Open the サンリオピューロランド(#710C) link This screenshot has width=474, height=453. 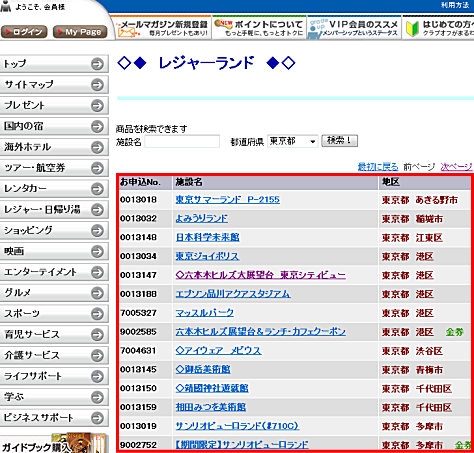tap(237, 426)
